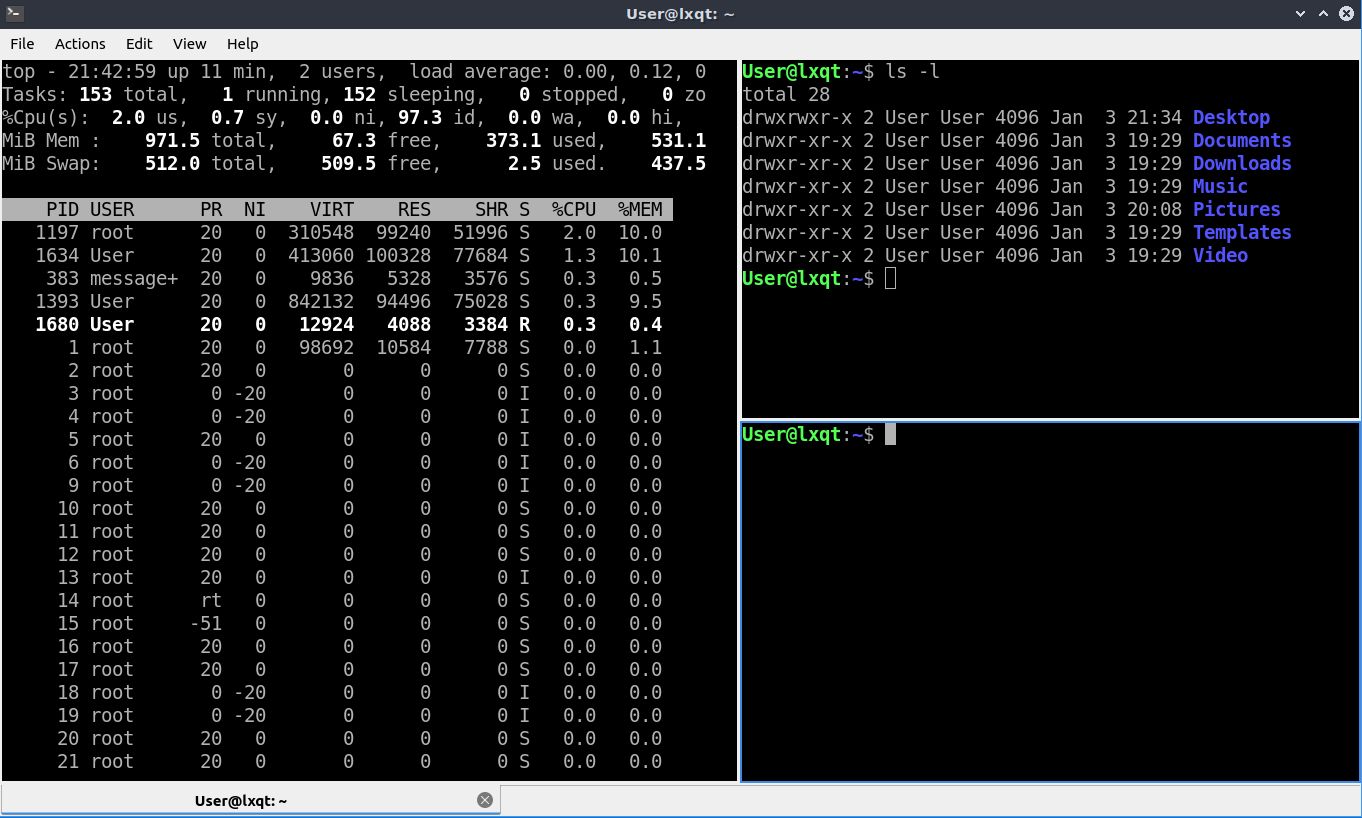Click the Pictures directory name

click(1236, 209)
